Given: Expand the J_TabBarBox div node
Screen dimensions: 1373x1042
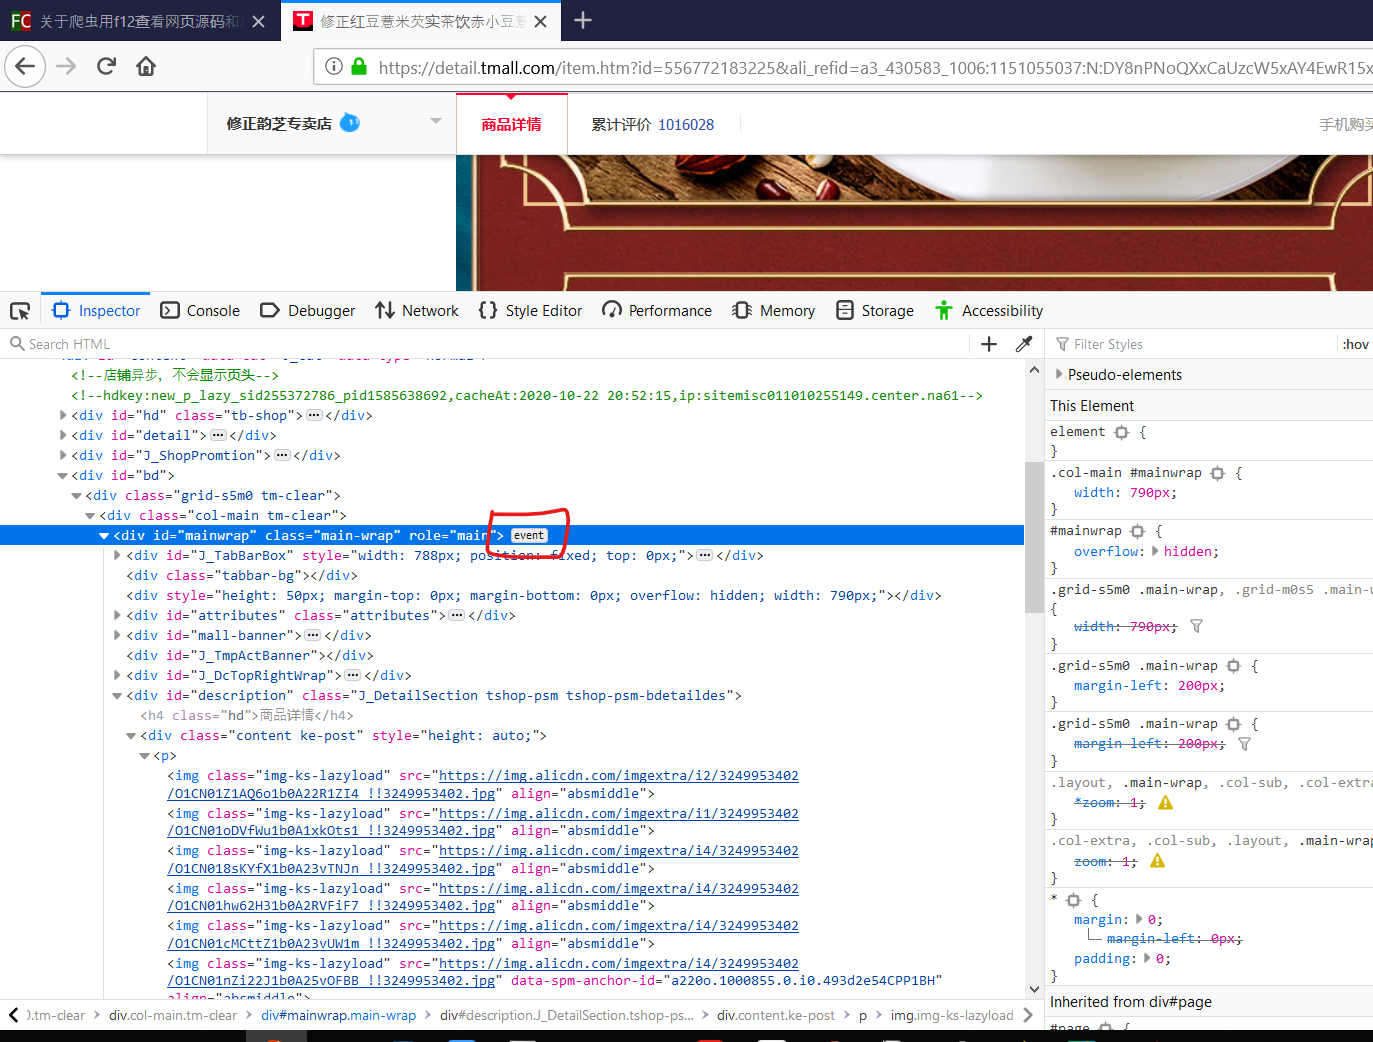Looking at the screenshot, I should [x=118, y=555].
